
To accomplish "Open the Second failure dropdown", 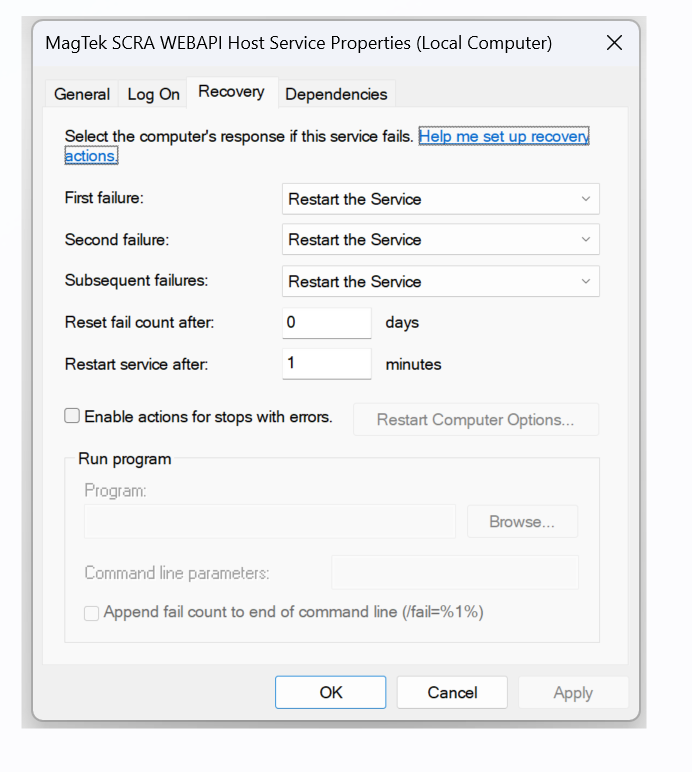I will coord(440,240).
